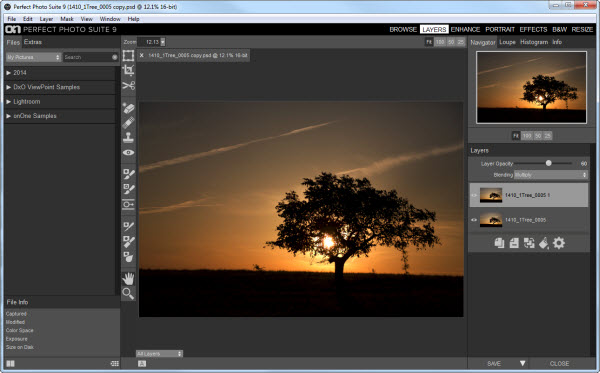Open the All Layers dropdown
Image resolution: width=600 pixels, height=373 pixels.
point(159,354)
